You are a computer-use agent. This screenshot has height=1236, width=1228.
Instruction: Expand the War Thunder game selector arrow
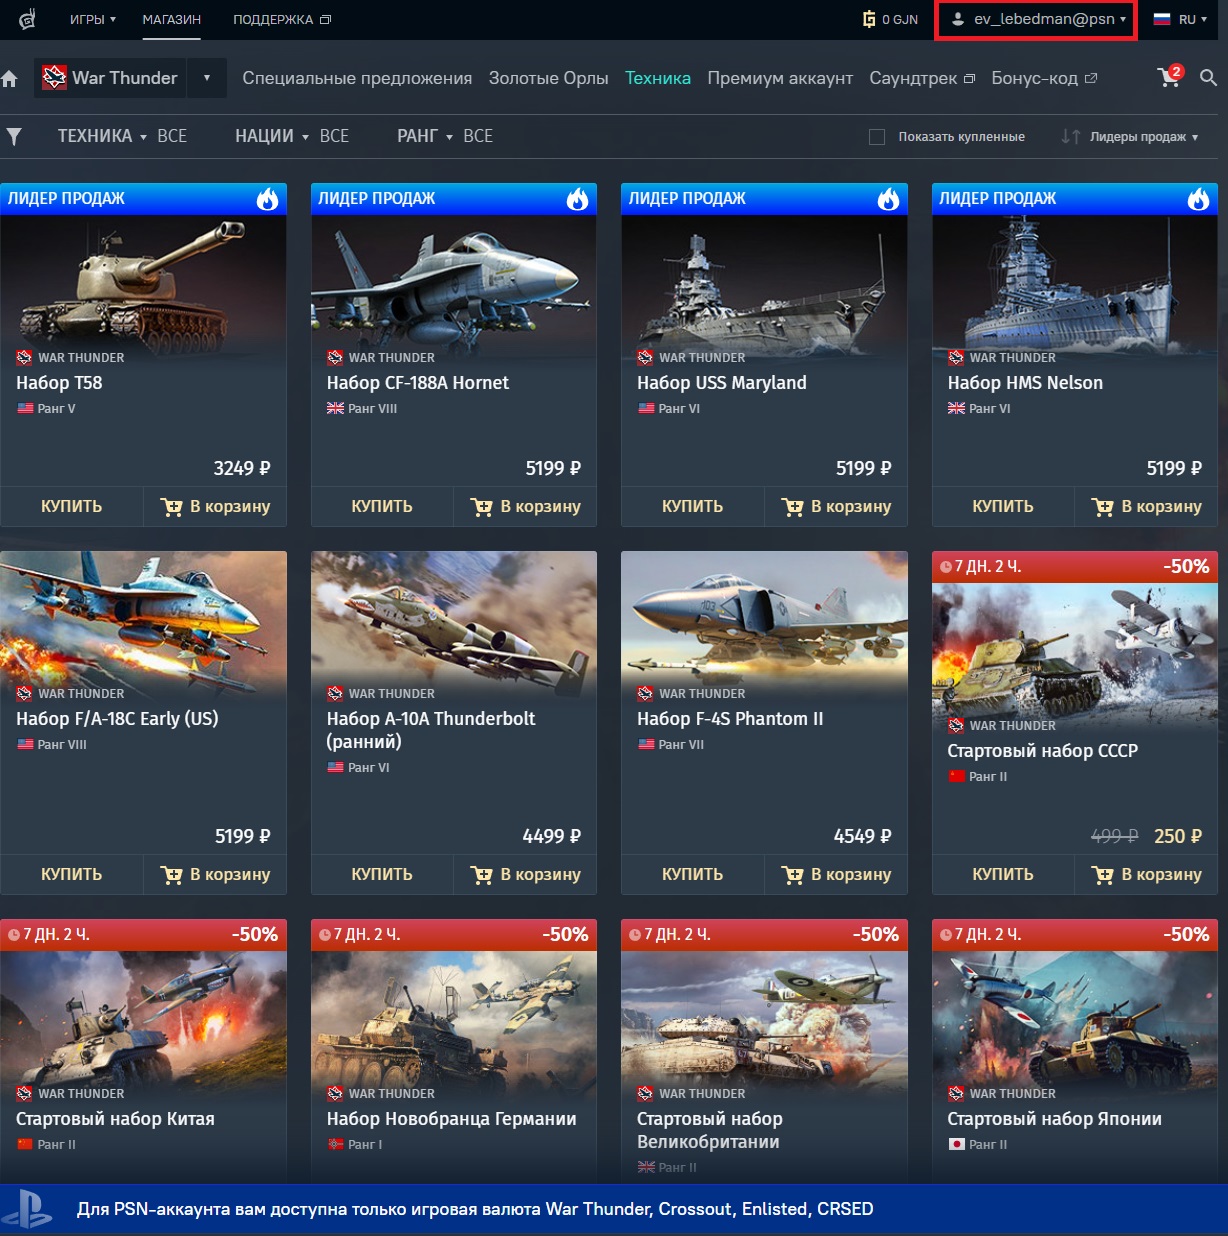coord(207,78)
